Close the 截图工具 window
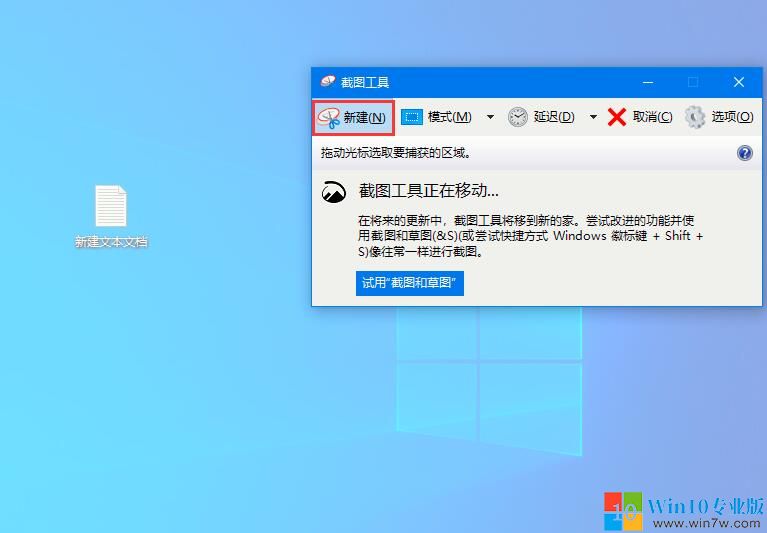The width and height of the screenshot is (767, 533). [739, 82]
